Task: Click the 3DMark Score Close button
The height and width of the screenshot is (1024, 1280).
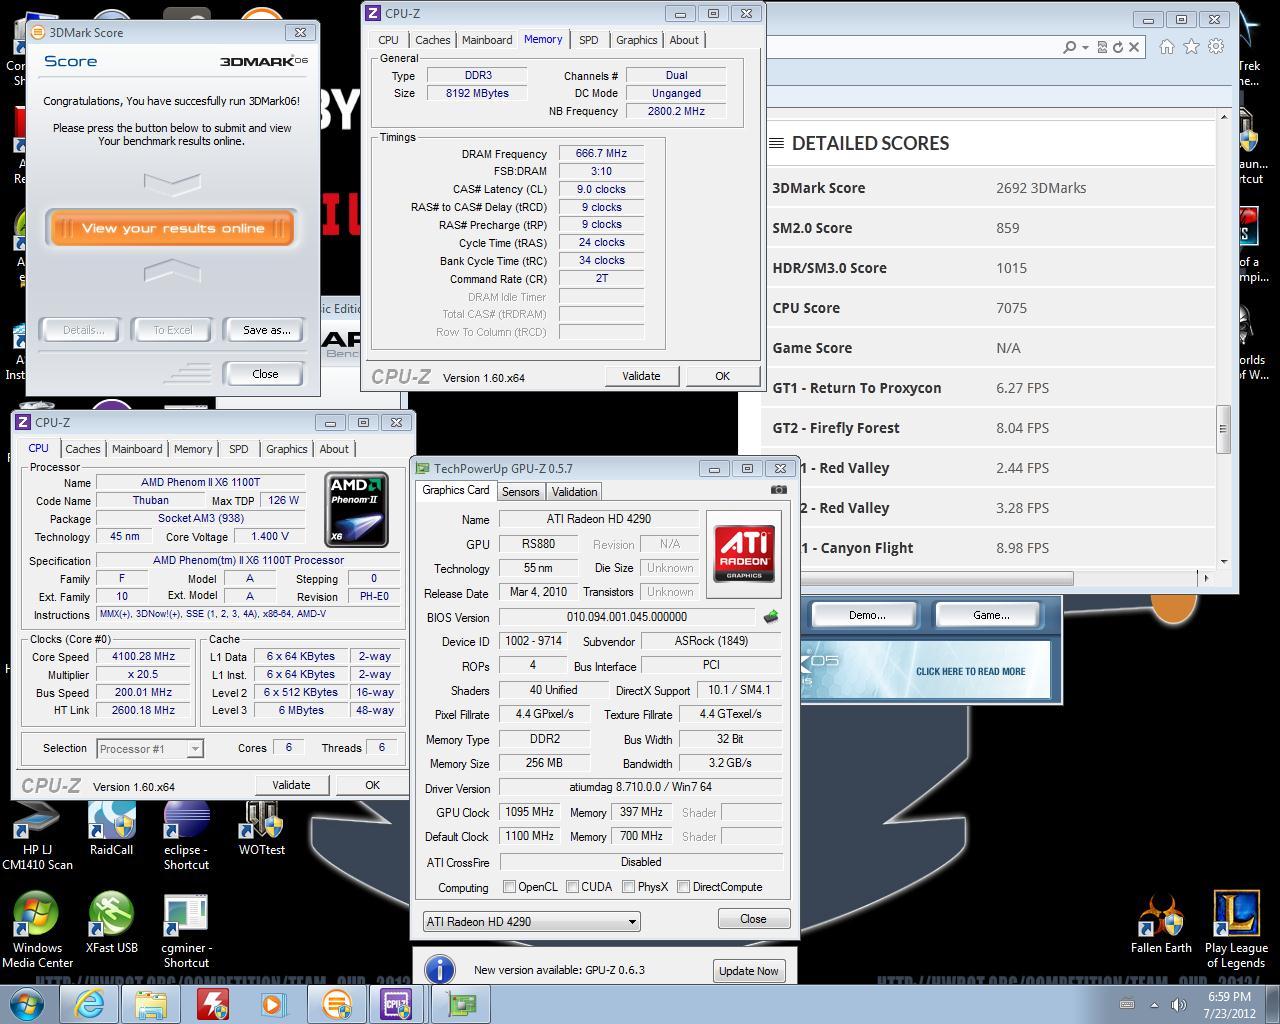Action: coord(265,374)
